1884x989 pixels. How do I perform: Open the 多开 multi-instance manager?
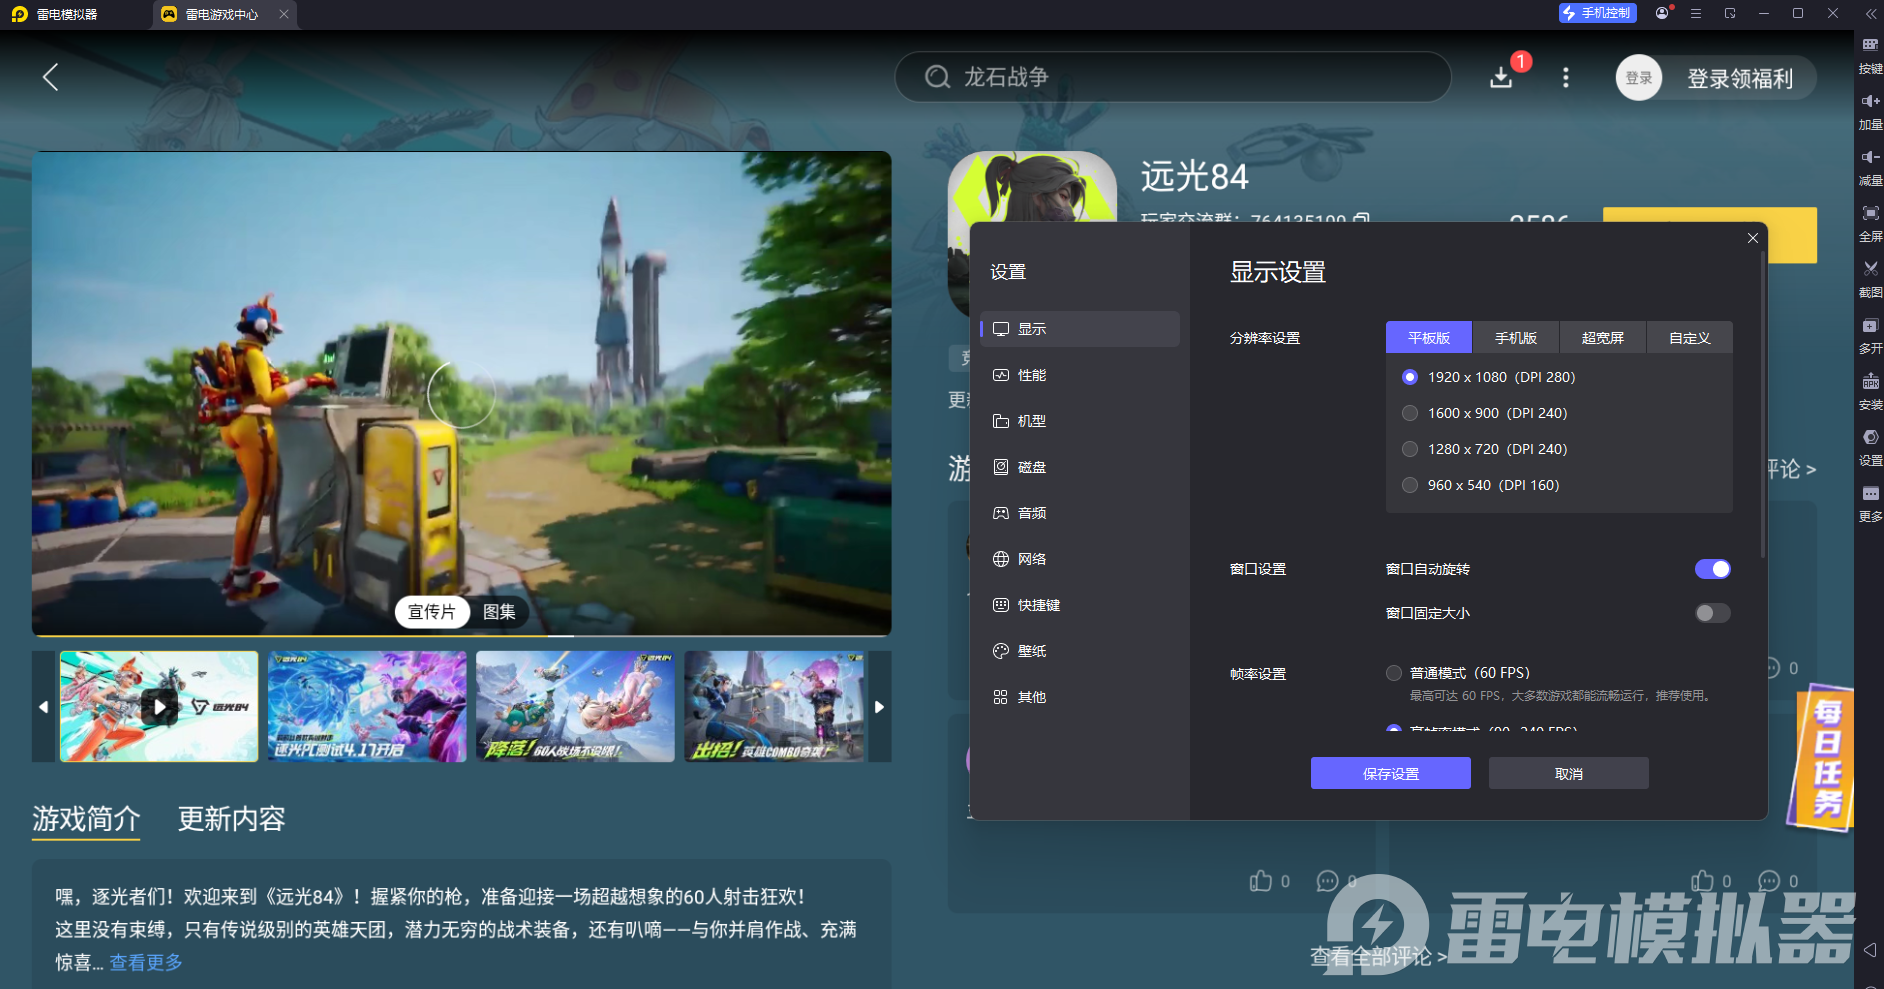pyautogui.click(x=1870, y=335)
